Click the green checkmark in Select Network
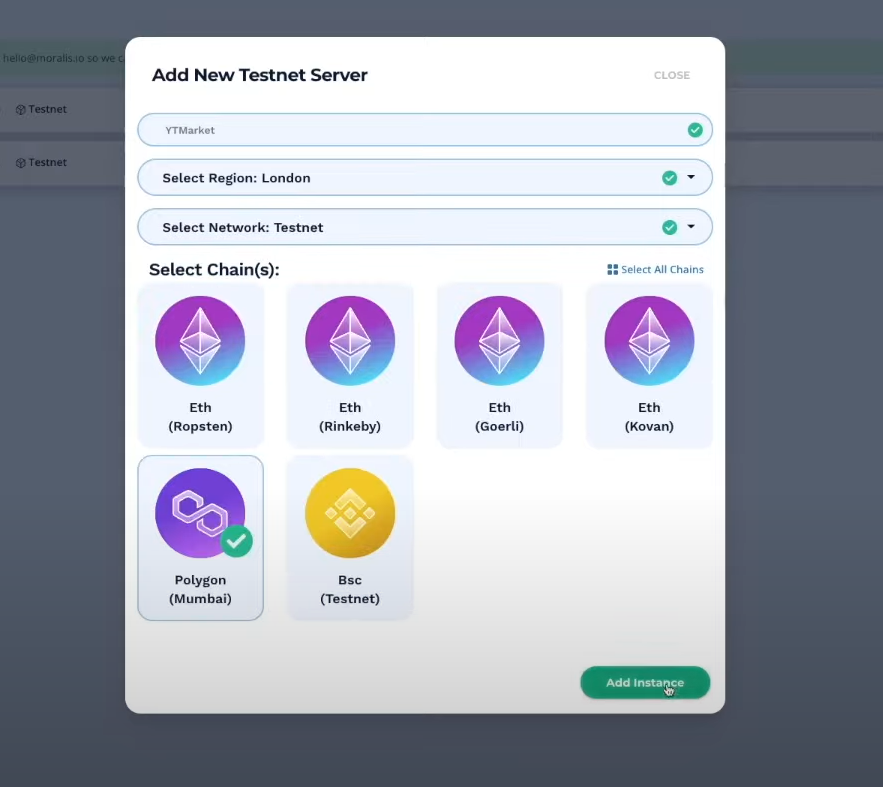 [x=670, y=227]
